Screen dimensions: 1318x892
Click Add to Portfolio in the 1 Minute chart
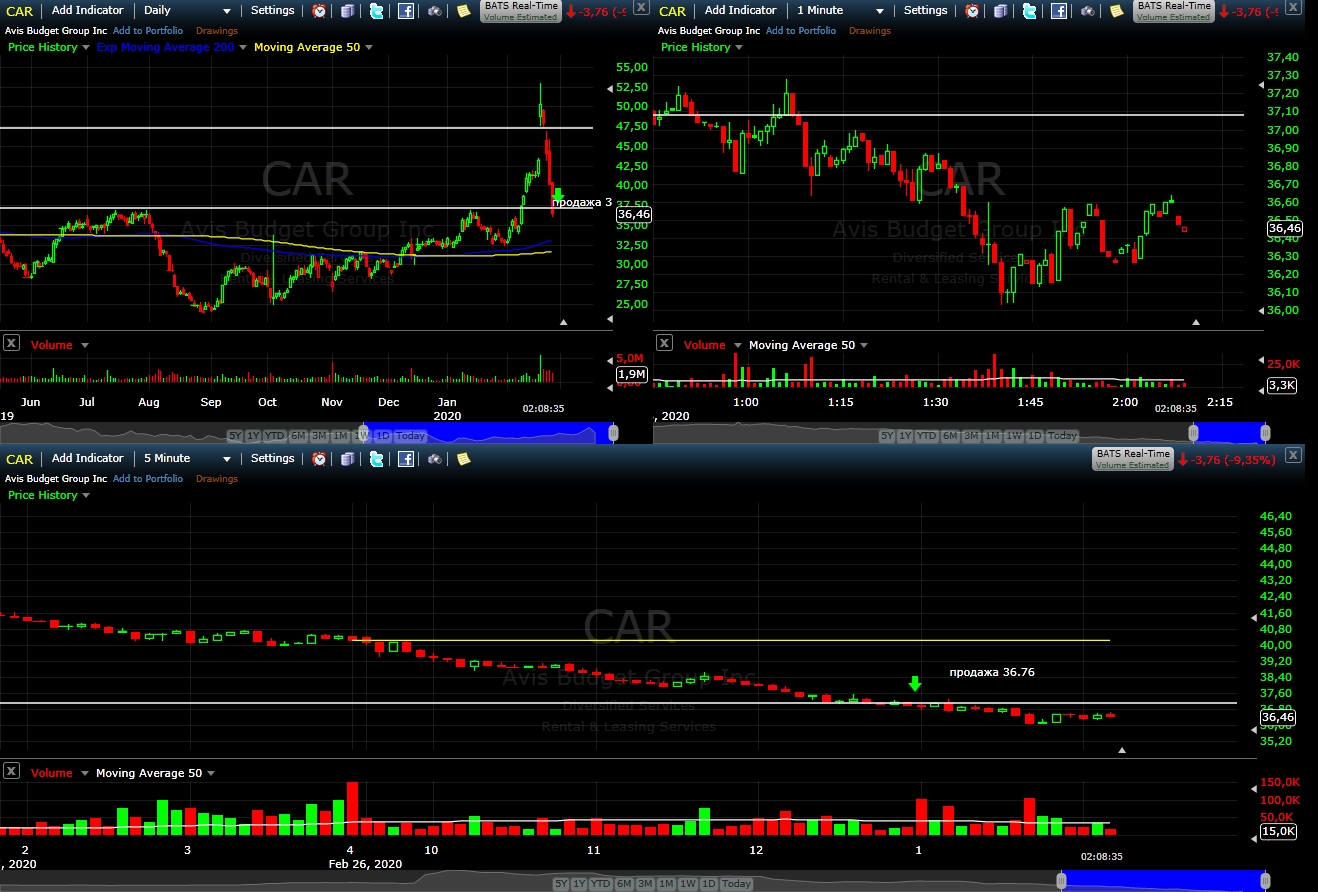coord(801,31)
